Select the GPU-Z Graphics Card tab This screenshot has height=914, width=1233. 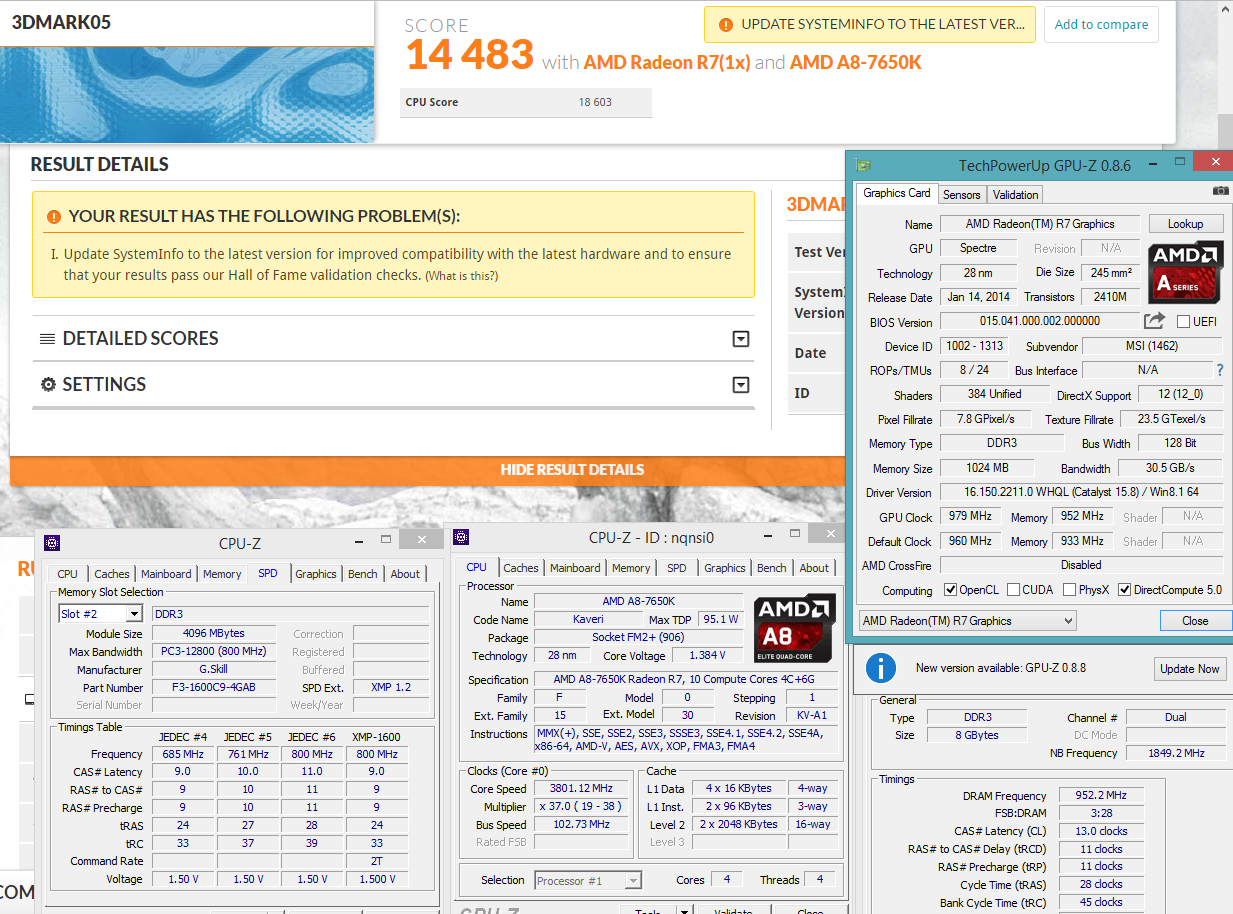click(897, 193)
